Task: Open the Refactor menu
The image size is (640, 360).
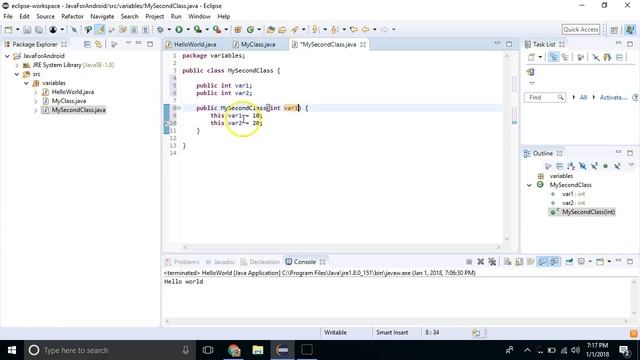Action: (x=72, y=16)
